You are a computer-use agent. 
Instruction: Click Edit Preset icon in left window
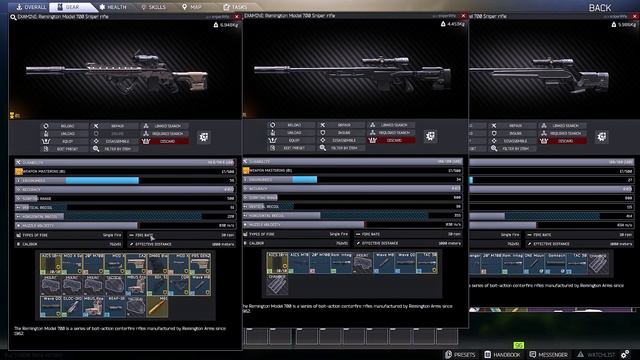46,149
